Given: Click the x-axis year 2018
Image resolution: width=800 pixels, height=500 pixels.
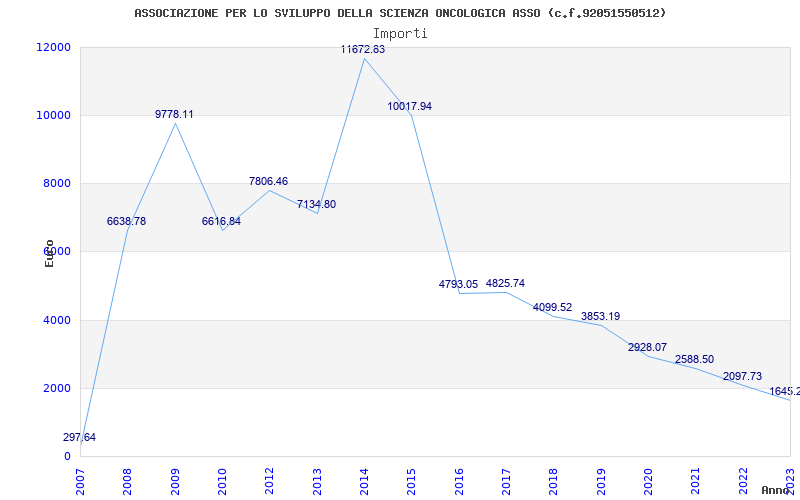Looking at the screenshot, I should pos(554,481).
